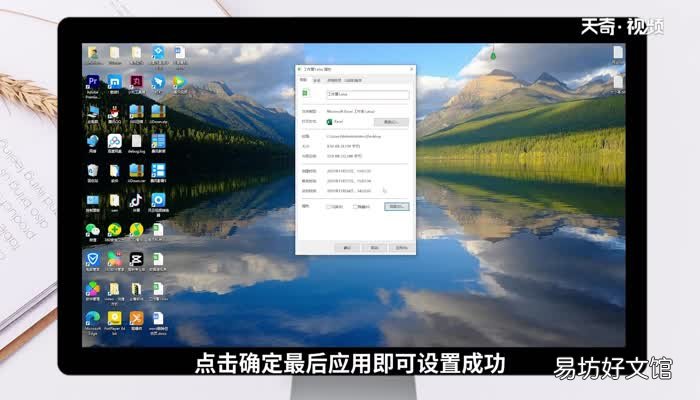Open the user profile folder with person icon
Viewport: 700px width, 400px height.
point(93,55)
